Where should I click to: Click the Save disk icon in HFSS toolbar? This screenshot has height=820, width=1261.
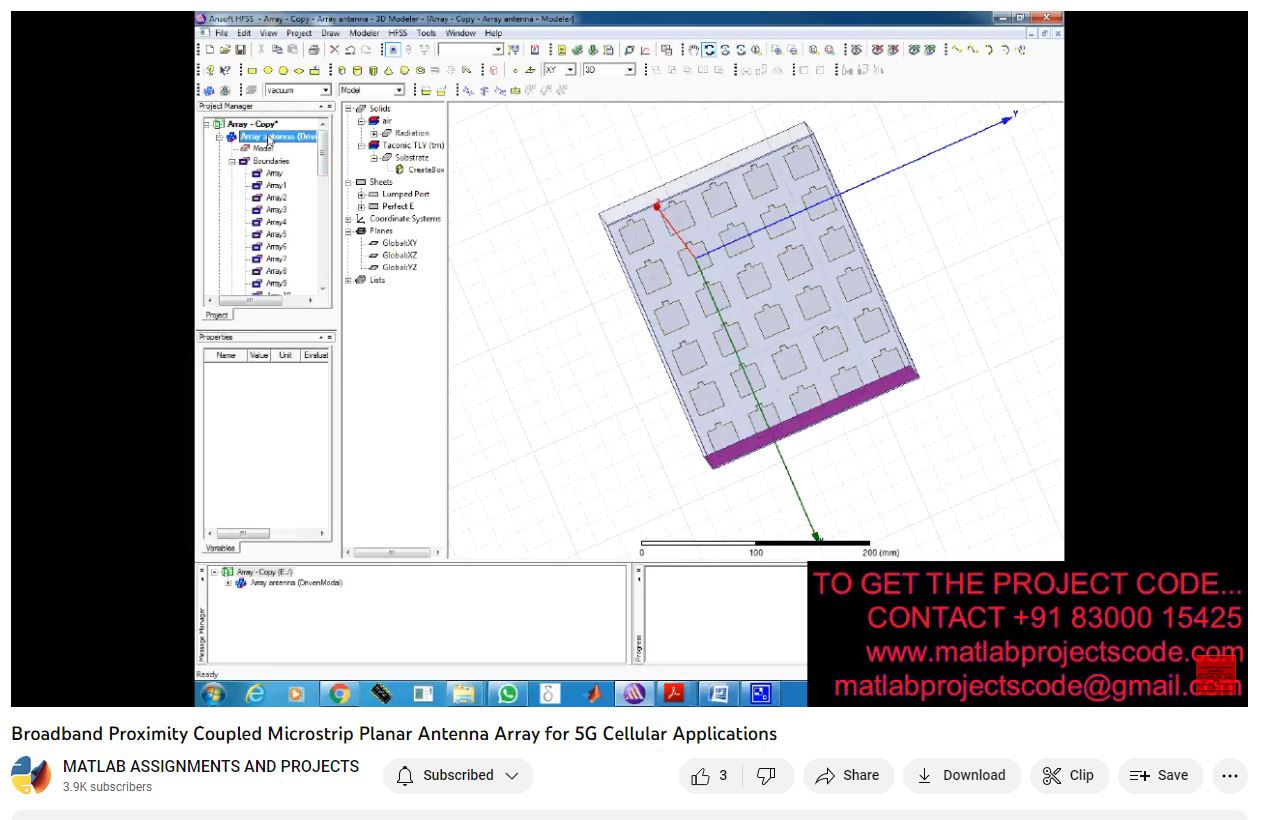240,50
